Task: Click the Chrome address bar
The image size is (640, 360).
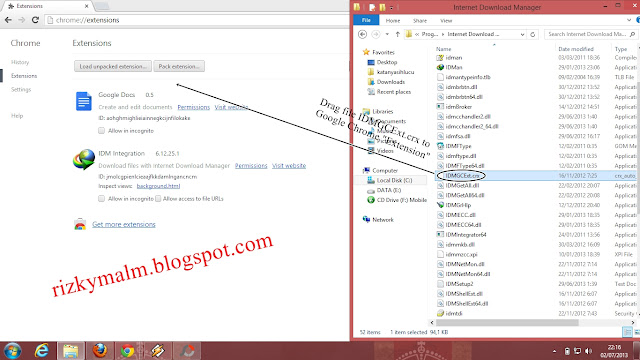Action: point(196,20)
